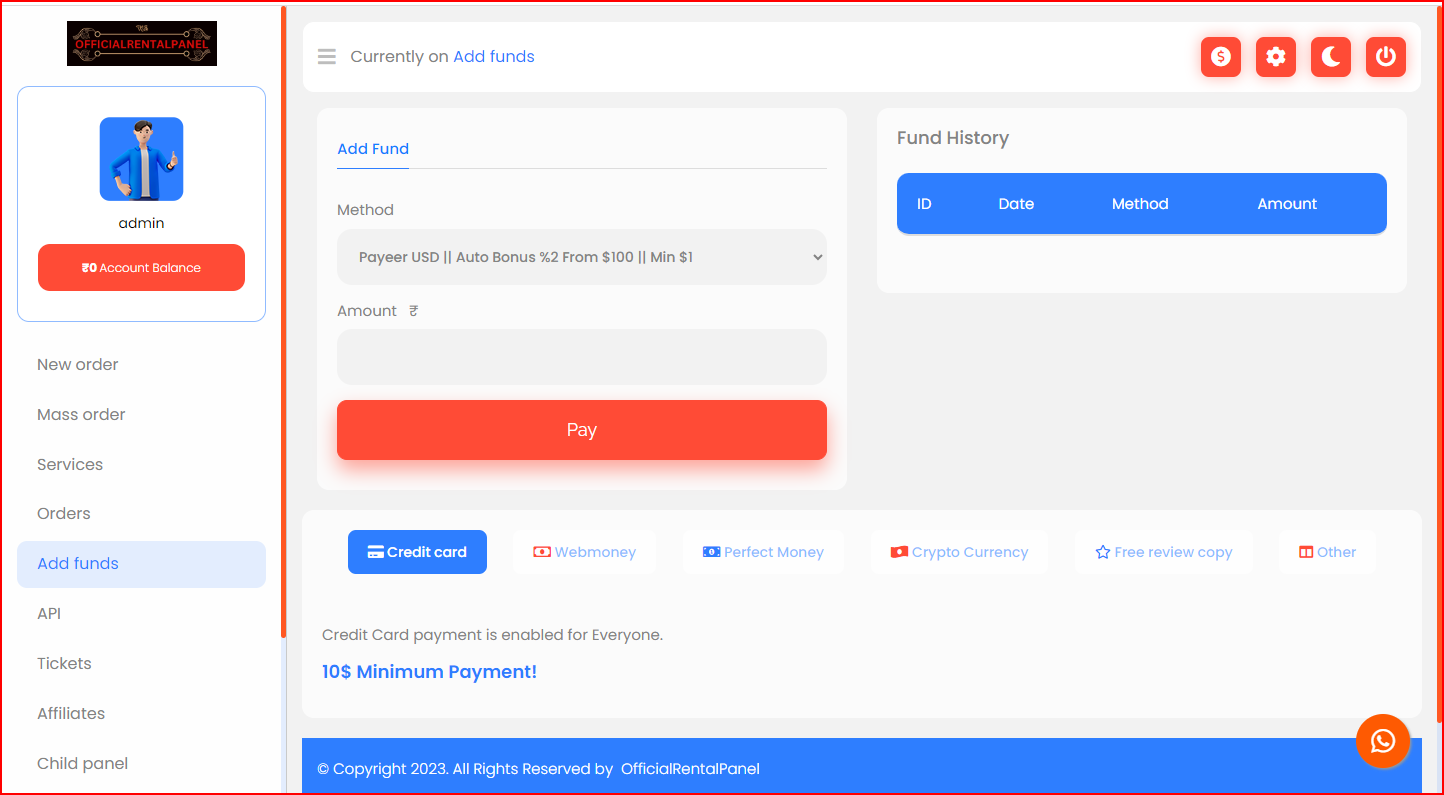Viewport: 1444px width, 795px height.
Task: Click the power logout icon
Action: click(x=1385, y=57)
